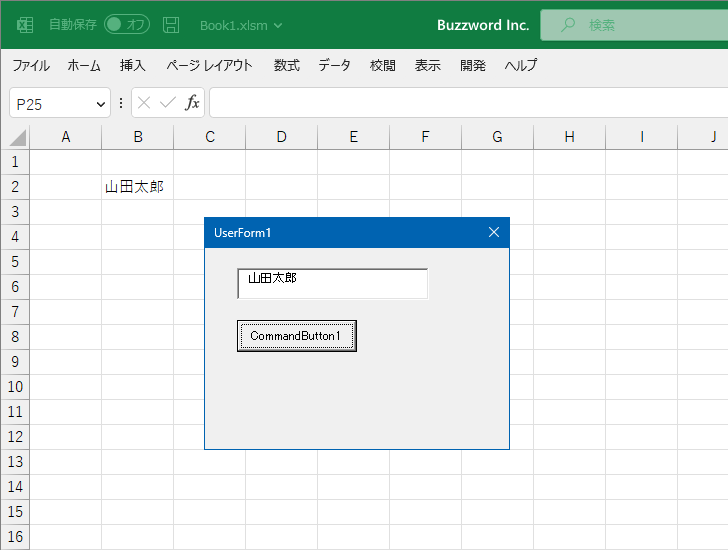Click the UserForm1 text box with 山田太郎

pos(332,284)
